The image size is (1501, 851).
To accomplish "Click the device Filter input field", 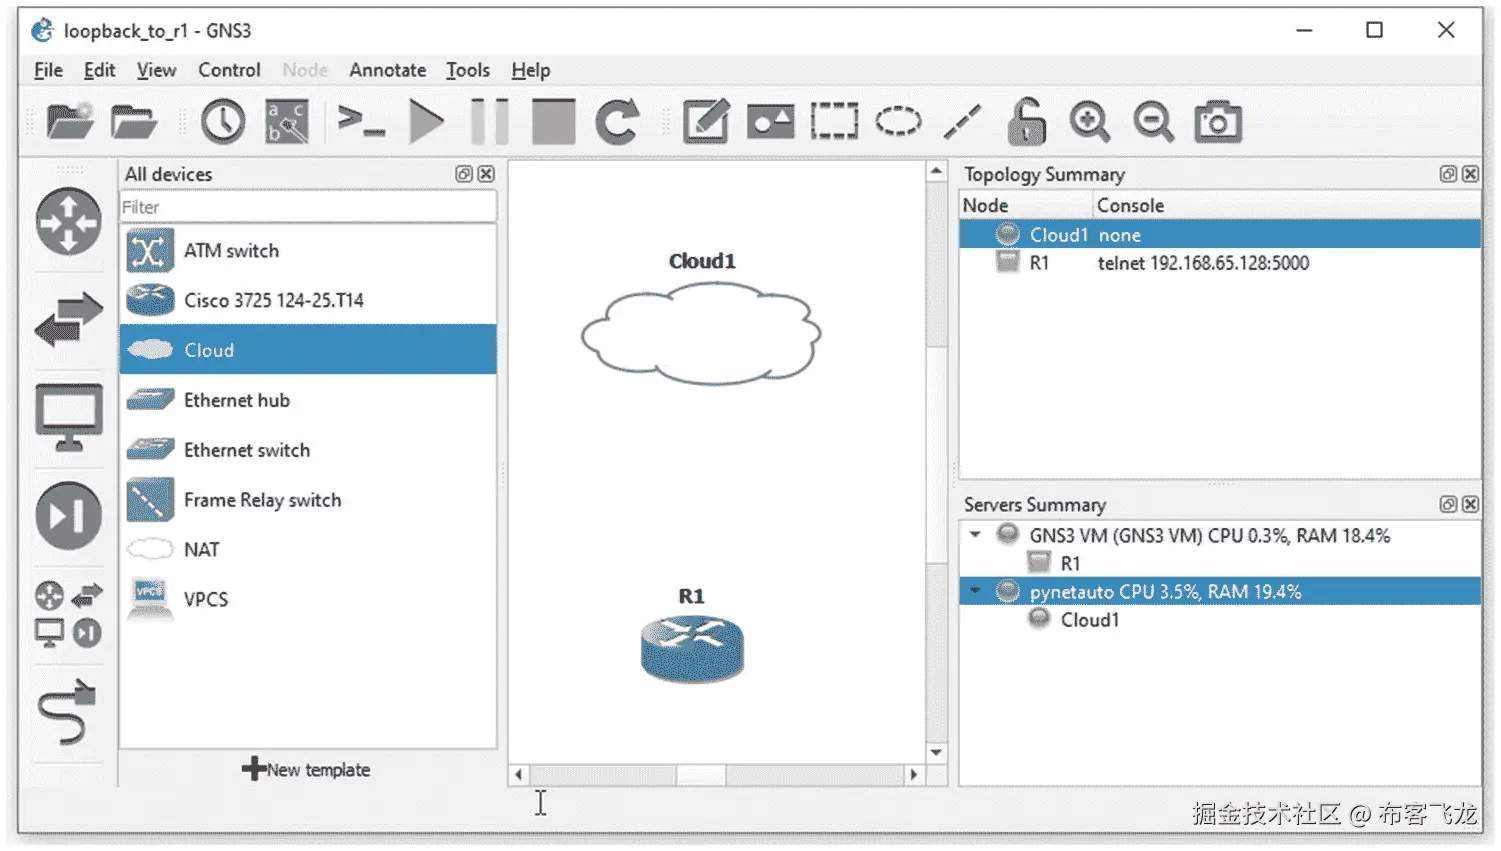I will [308, 207].
